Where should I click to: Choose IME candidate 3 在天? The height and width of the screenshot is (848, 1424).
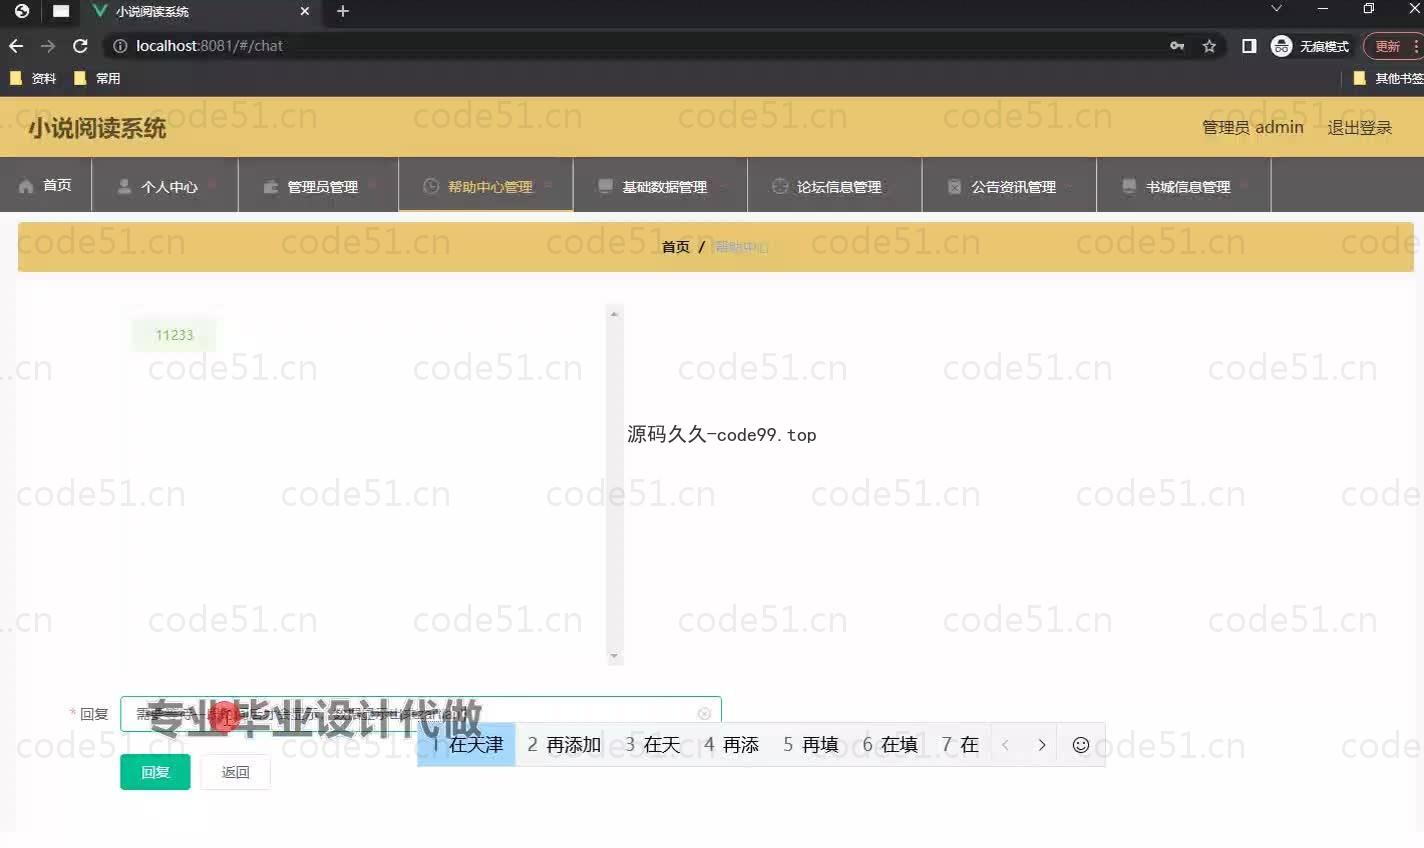652,745
